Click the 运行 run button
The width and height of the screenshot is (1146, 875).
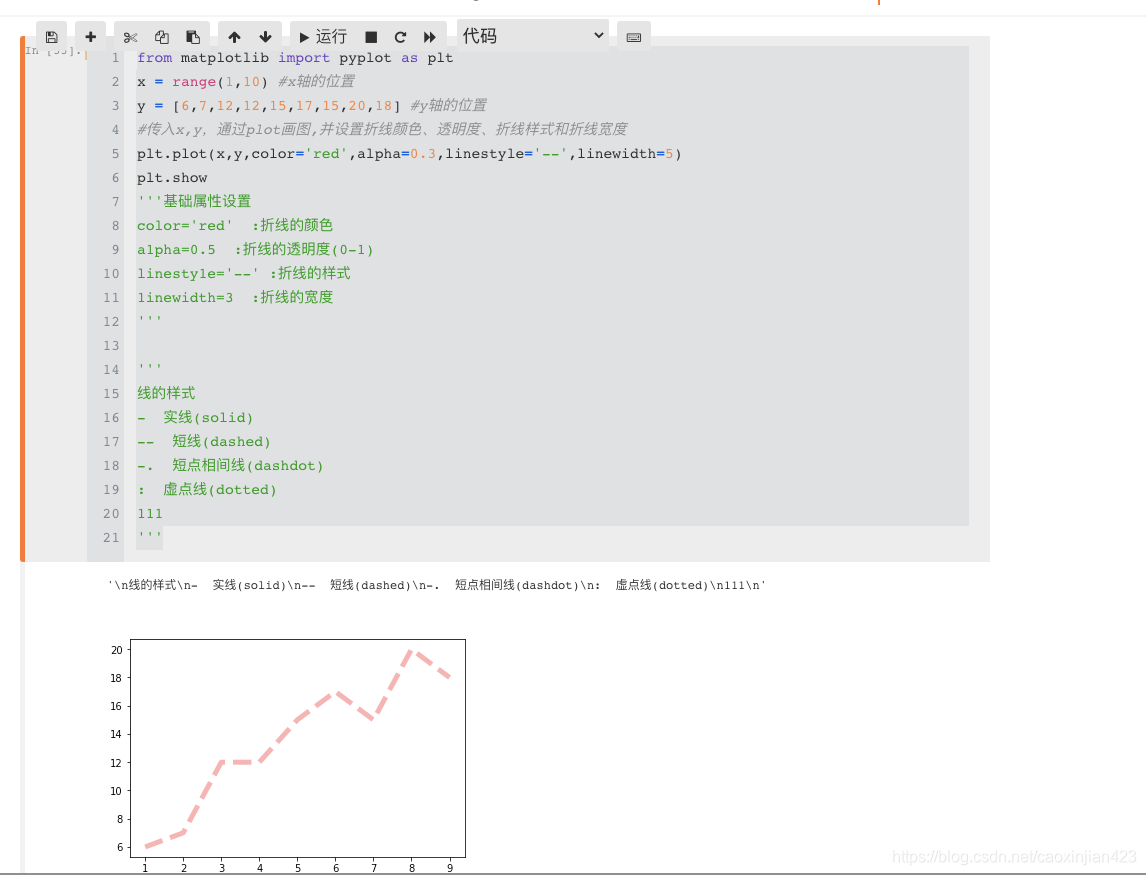point(323,37)
